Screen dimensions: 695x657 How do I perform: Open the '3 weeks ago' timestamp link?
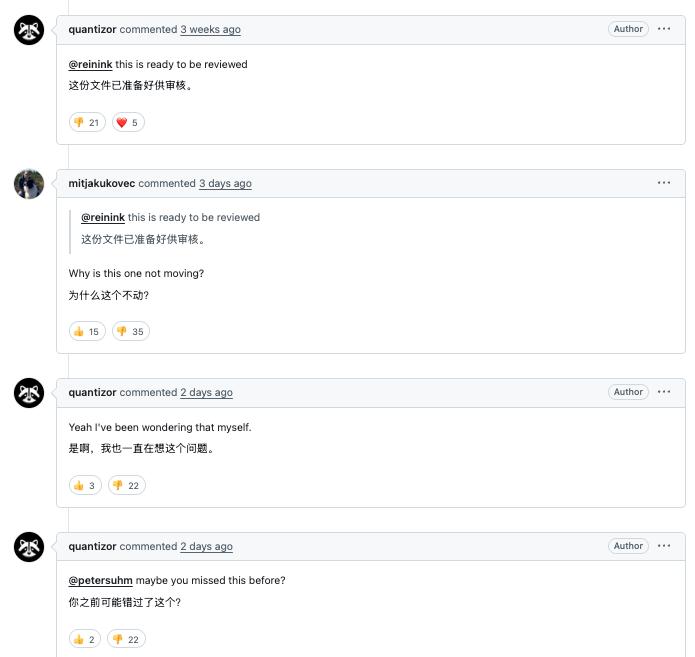point(210,30)
